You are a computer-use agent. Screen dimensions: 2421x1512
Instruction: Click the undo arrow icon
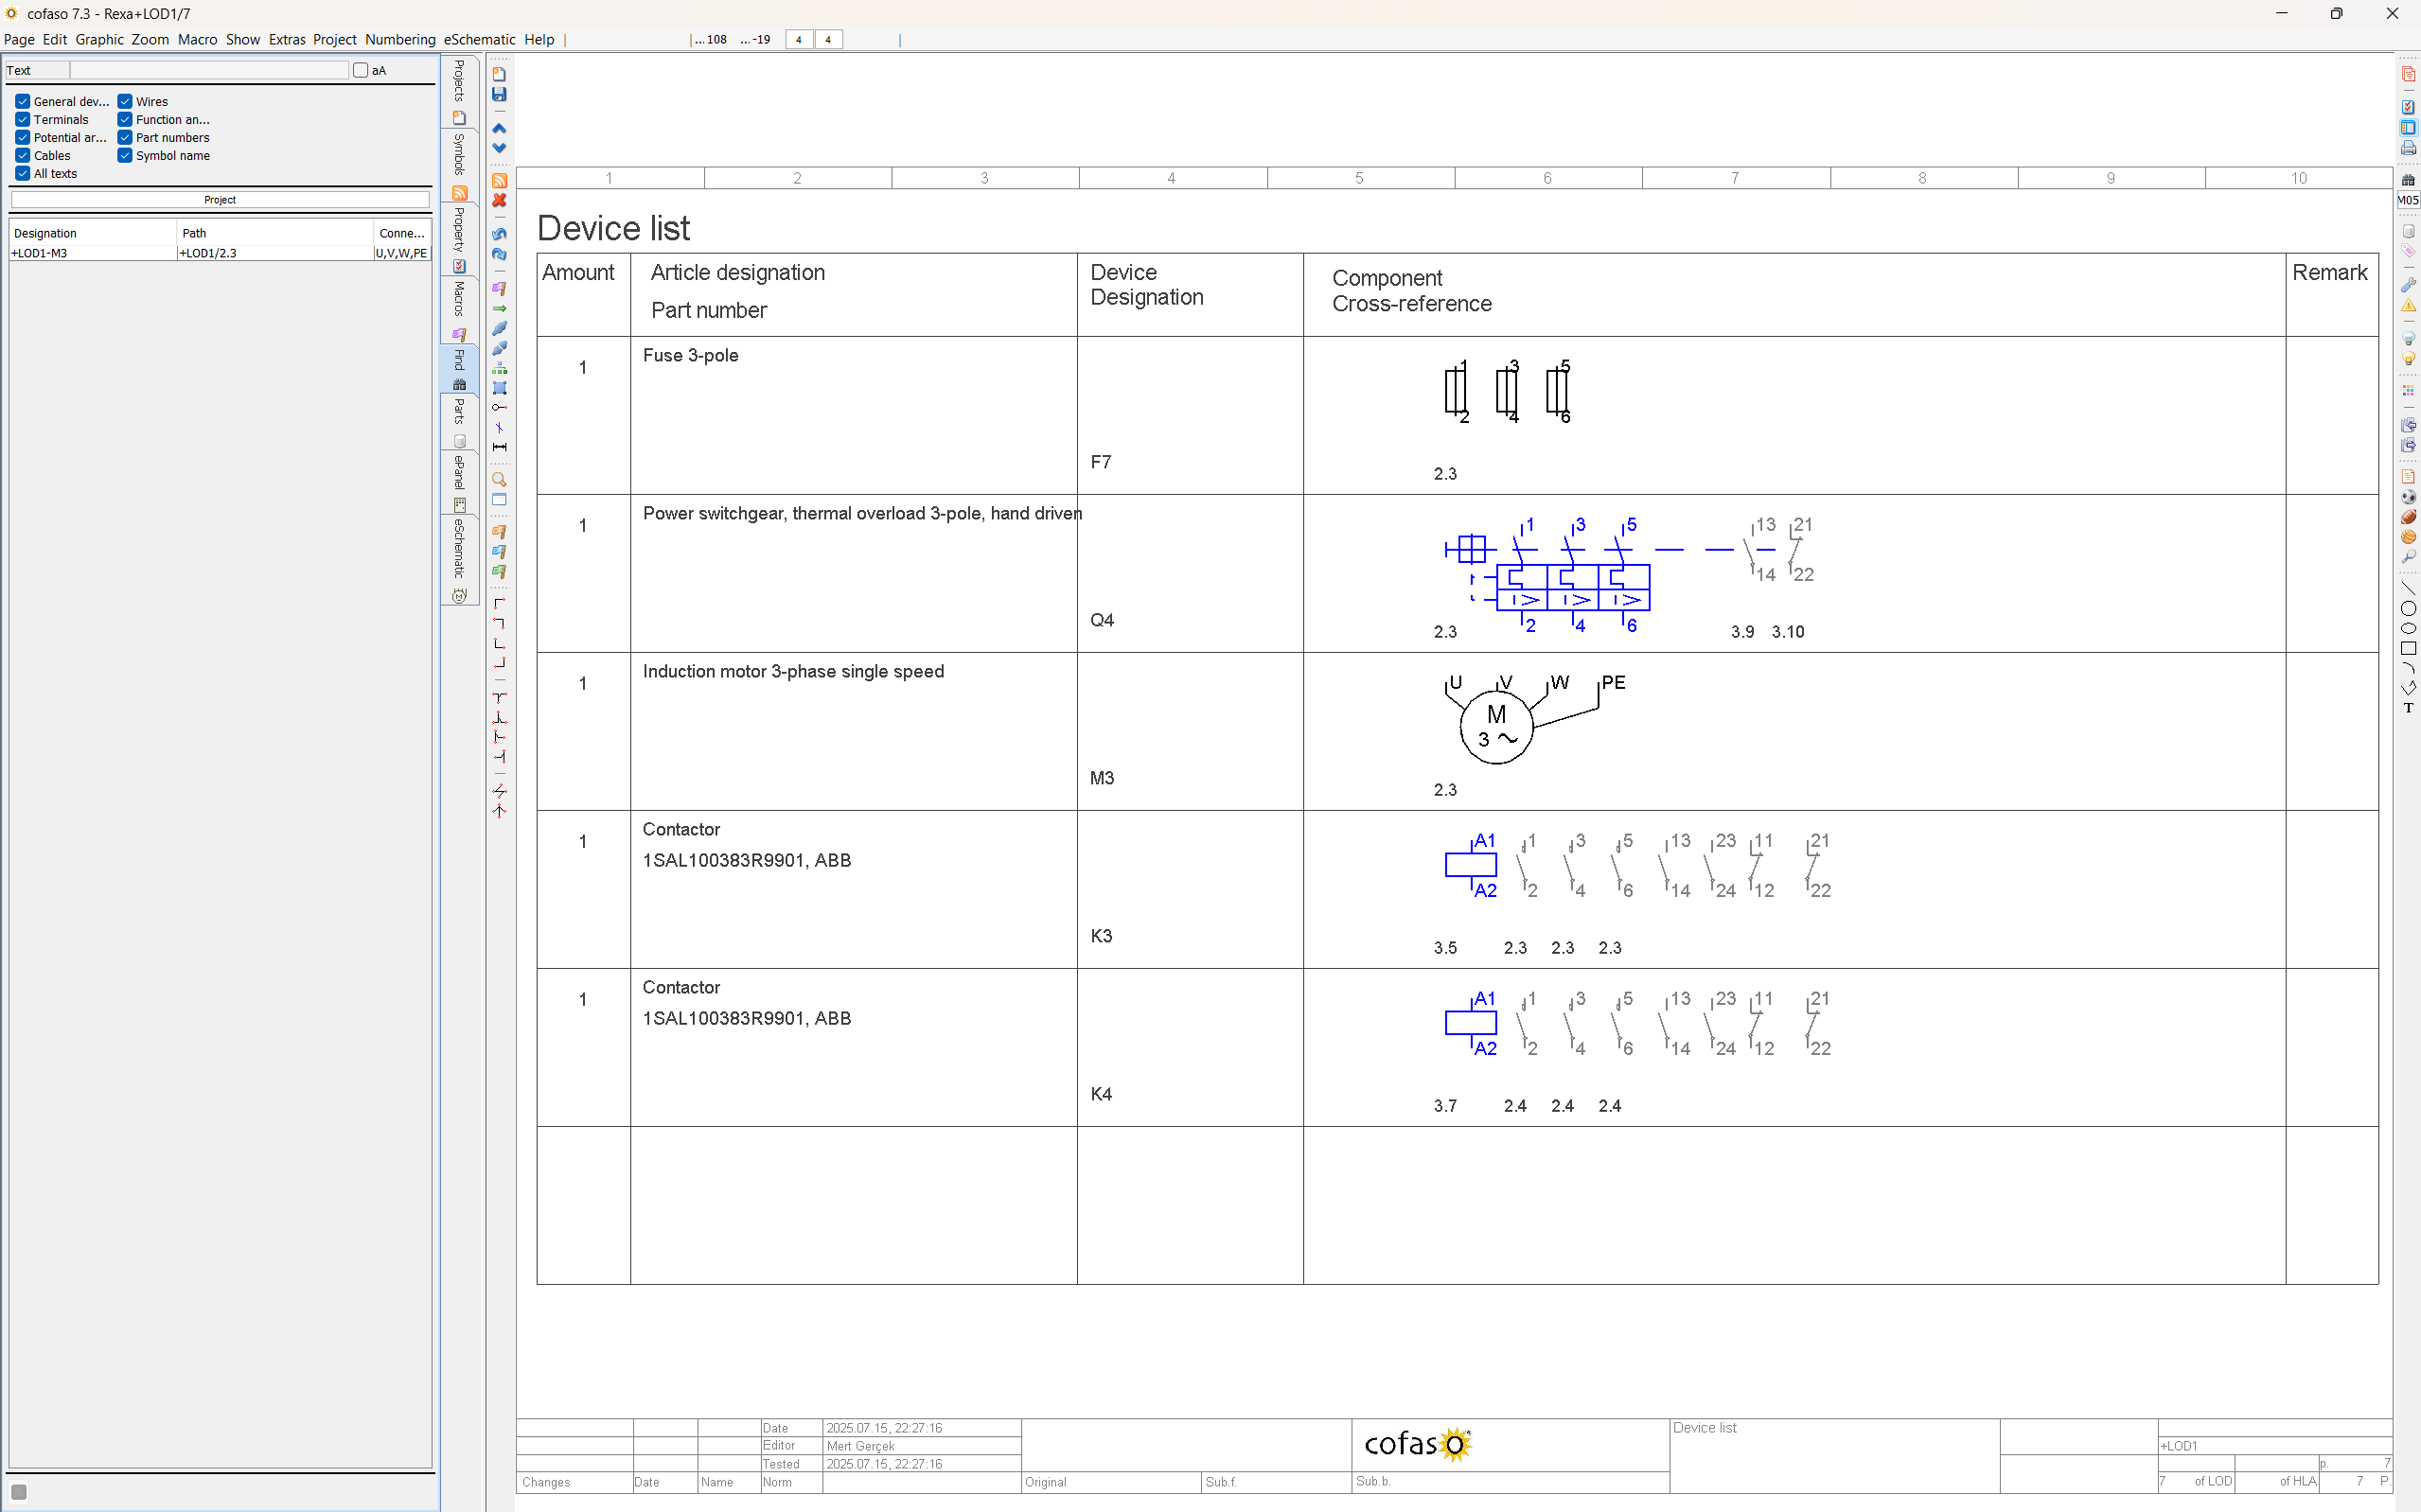tap(499, 234)
